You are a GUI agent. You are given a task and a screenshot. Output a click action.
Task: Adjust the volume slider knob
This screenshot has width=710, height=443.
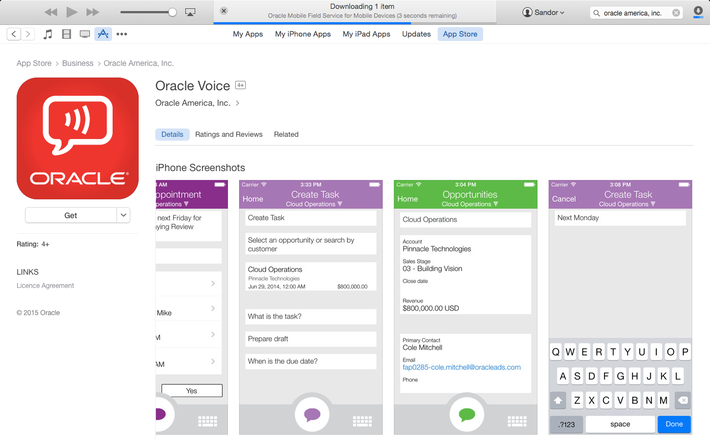click(172, 12)
